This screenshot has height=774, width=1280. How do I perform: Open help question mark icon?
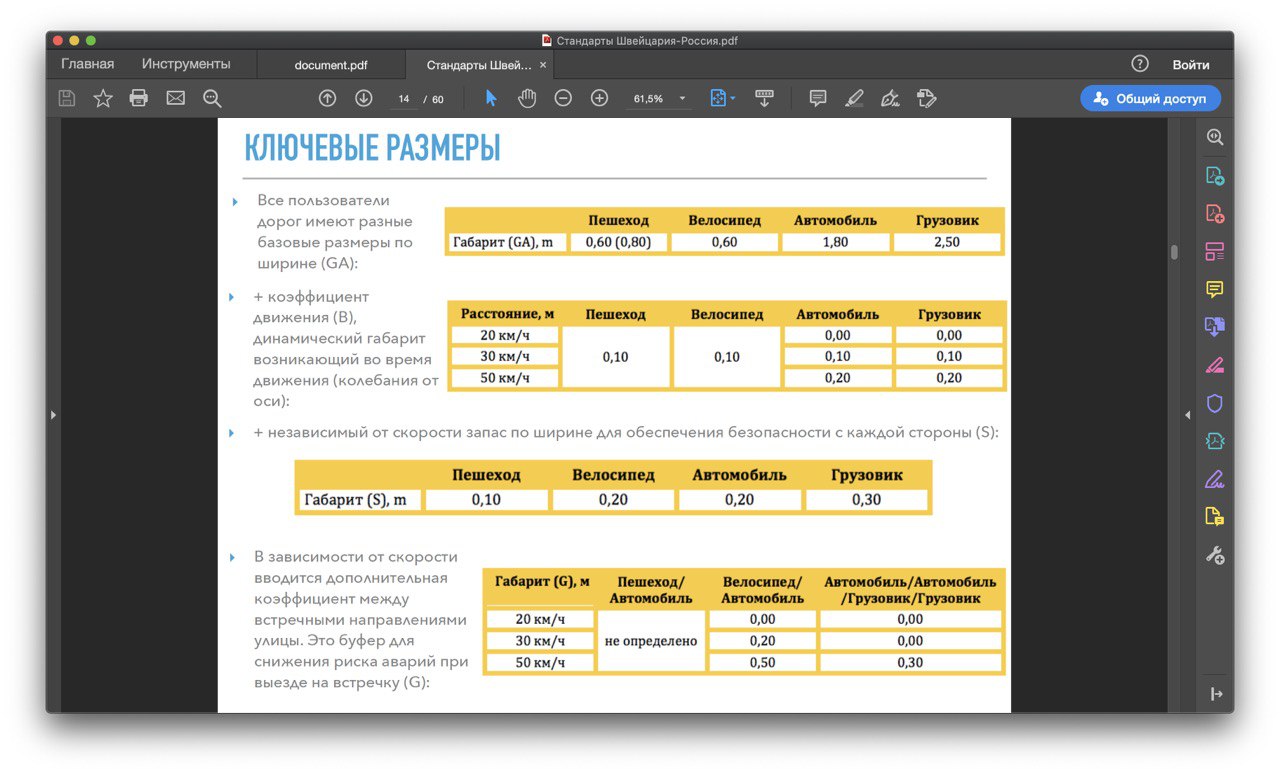[1140, 64]
